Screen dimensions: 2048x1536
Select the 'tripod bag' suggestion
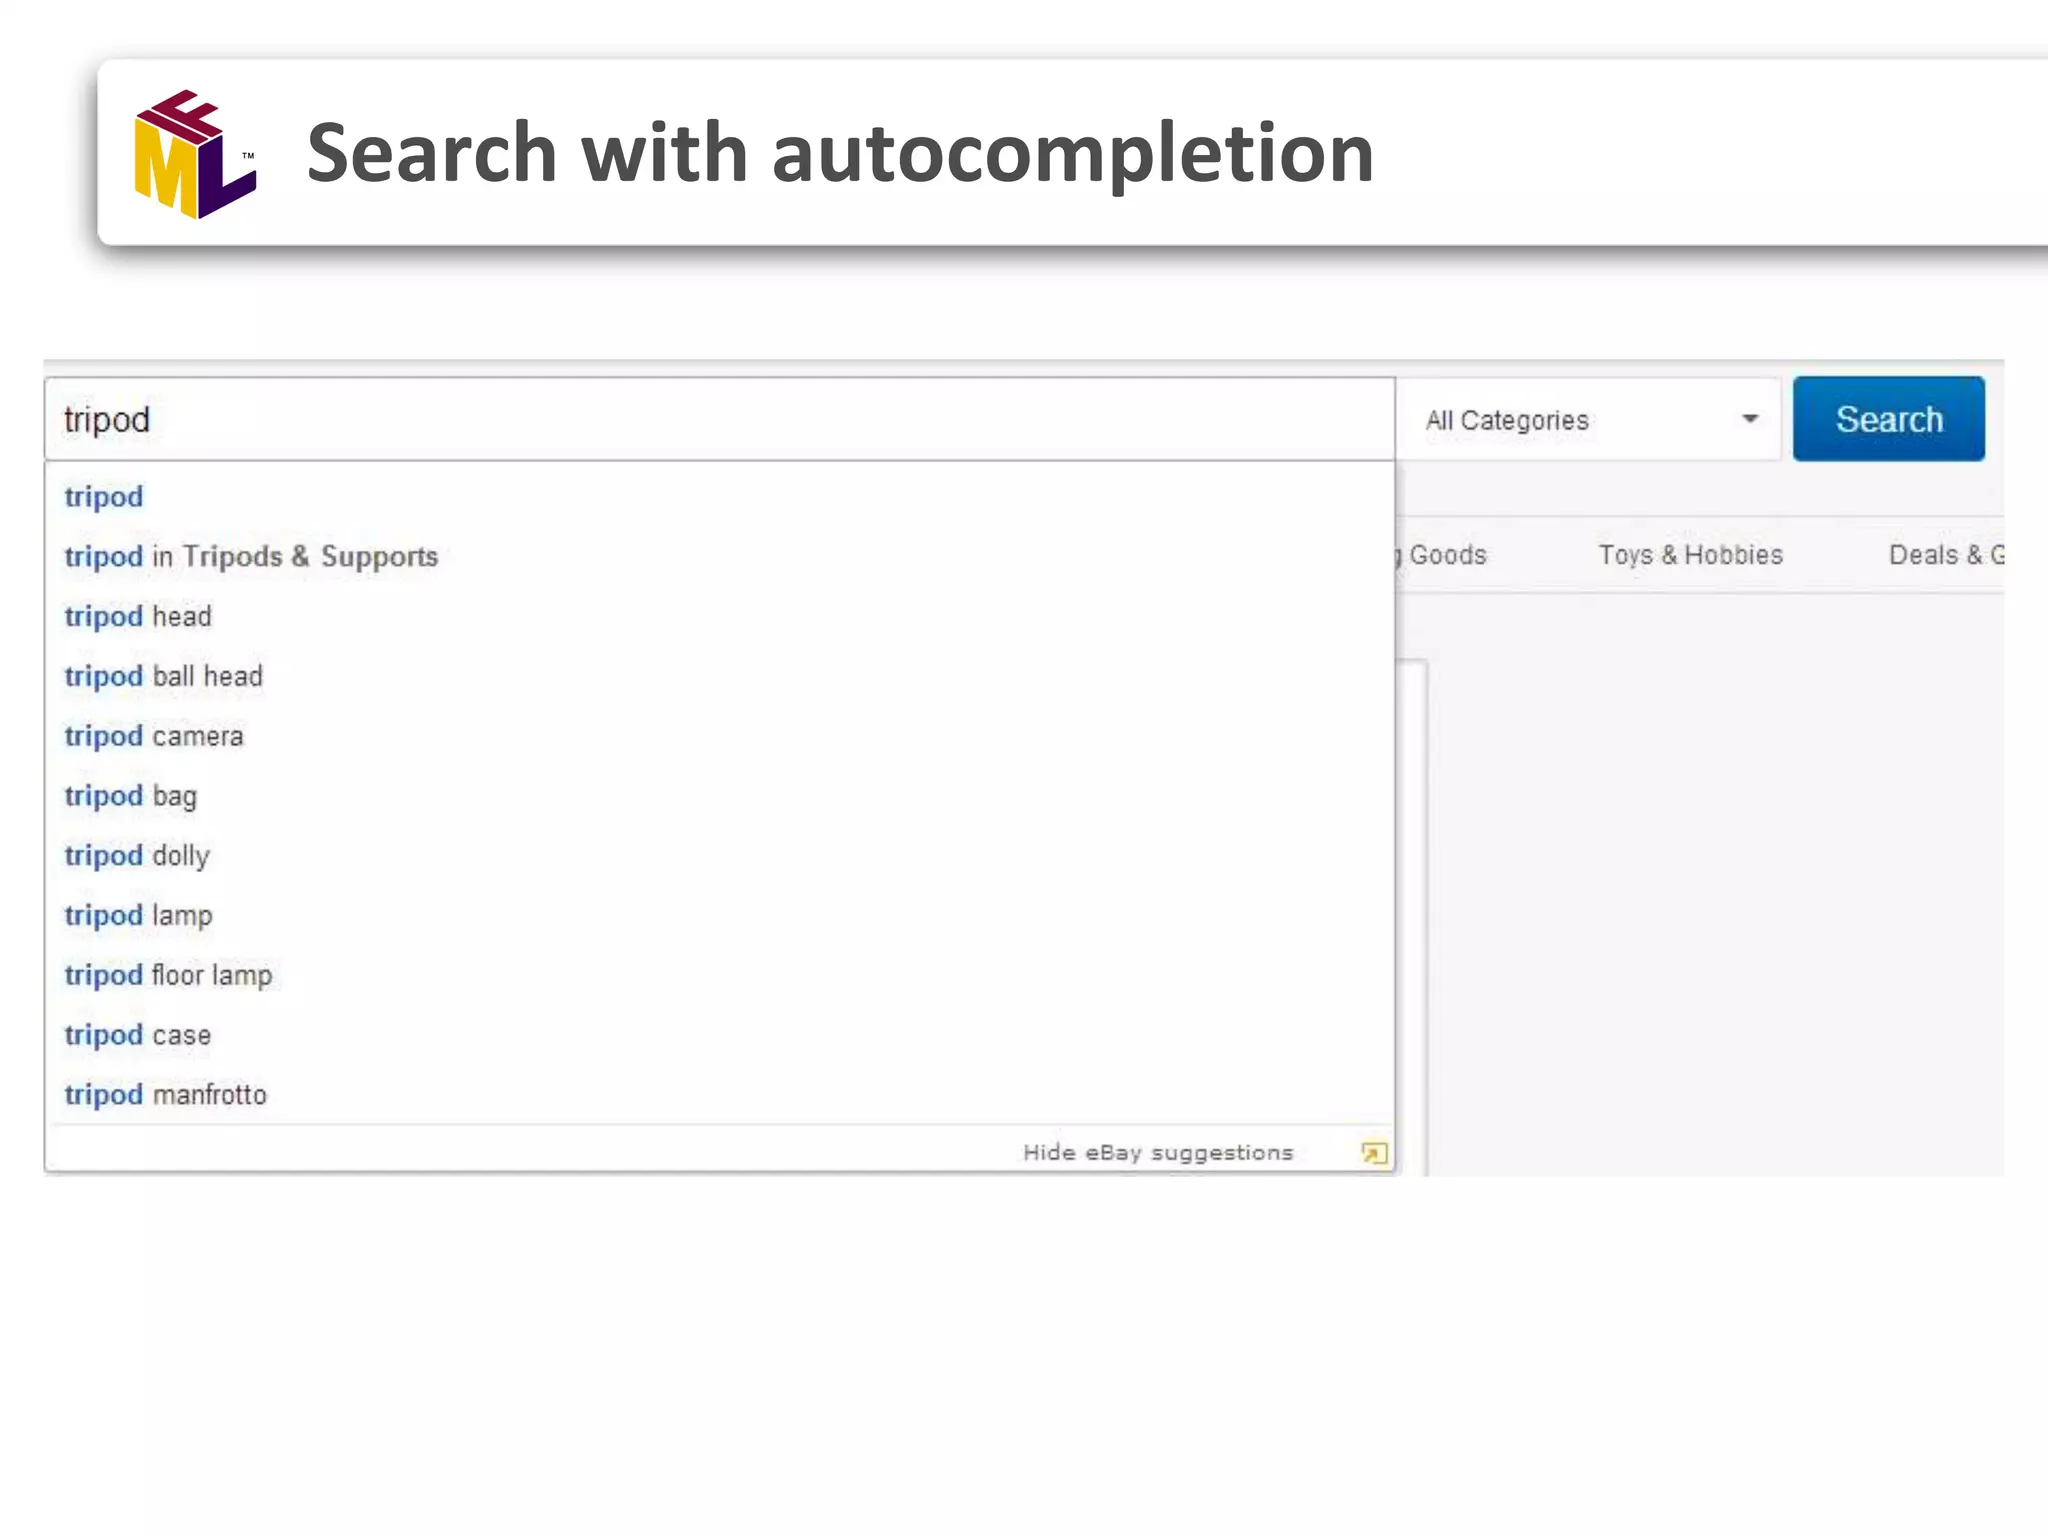131,797
